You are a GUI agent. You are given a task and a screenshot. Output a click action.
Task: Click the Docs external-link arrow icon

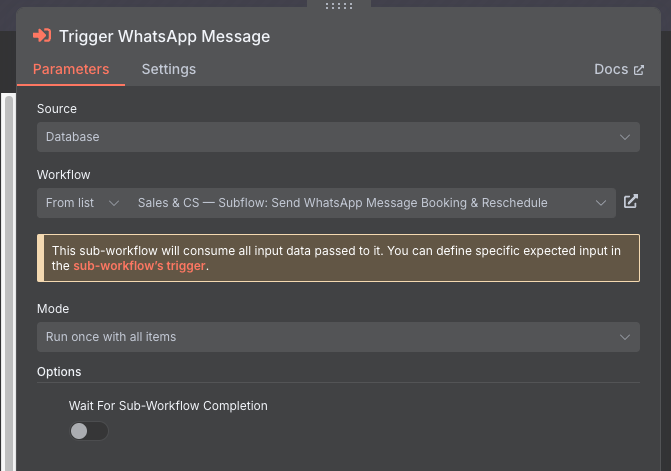point(638,70)
